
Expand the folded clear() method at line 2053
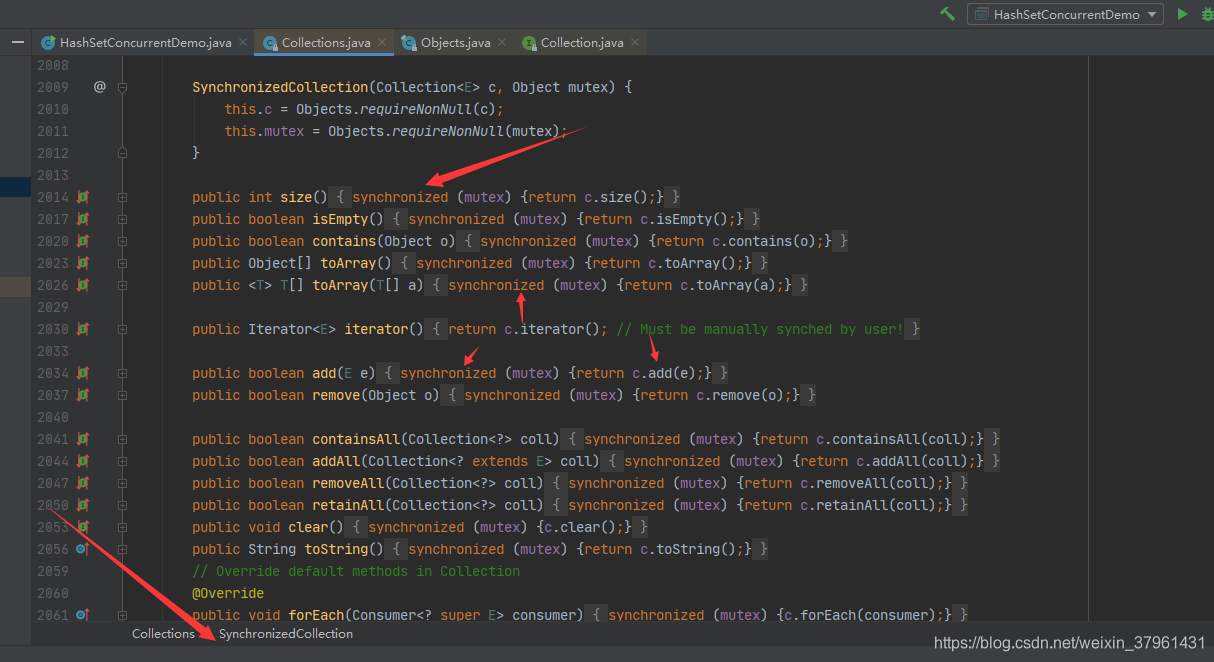(122, 527)
